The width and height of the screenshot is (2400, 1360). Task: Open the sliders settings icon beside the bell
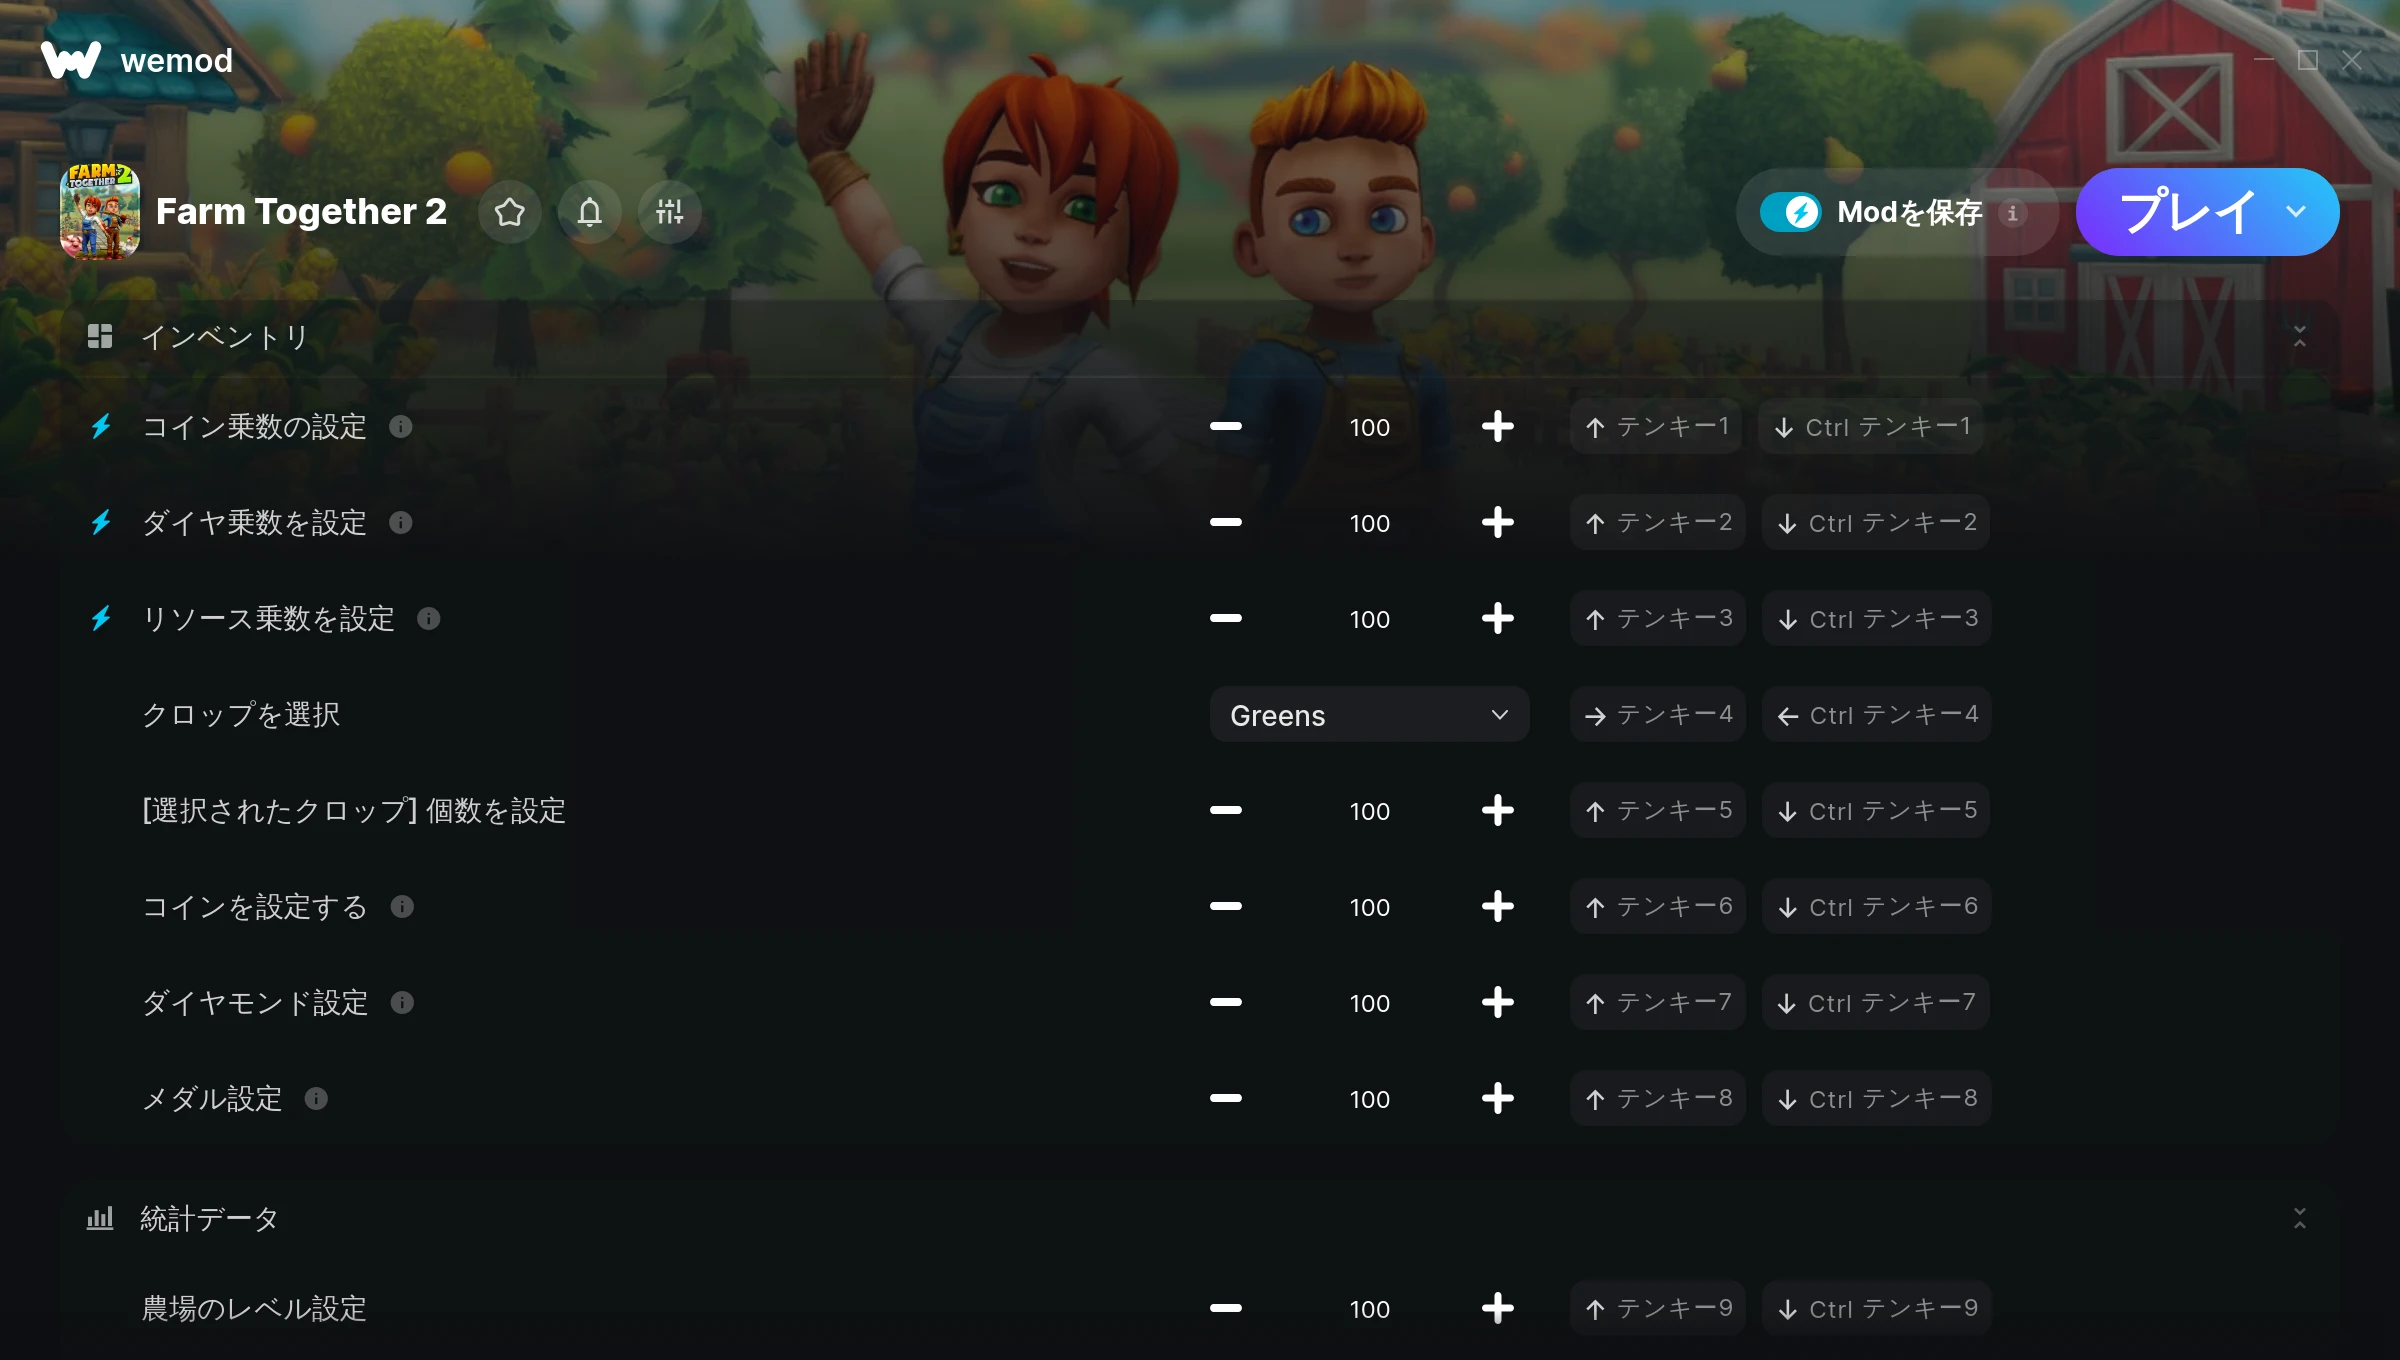click(x=670, y=212)
